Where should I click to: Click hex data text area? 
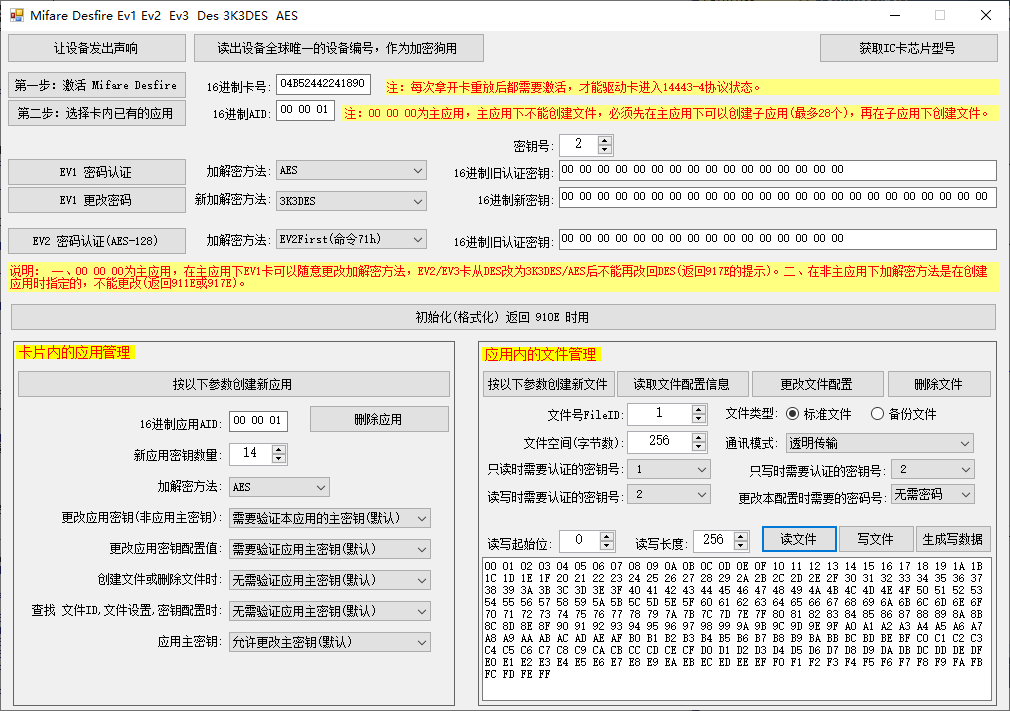tap(736, 629)
